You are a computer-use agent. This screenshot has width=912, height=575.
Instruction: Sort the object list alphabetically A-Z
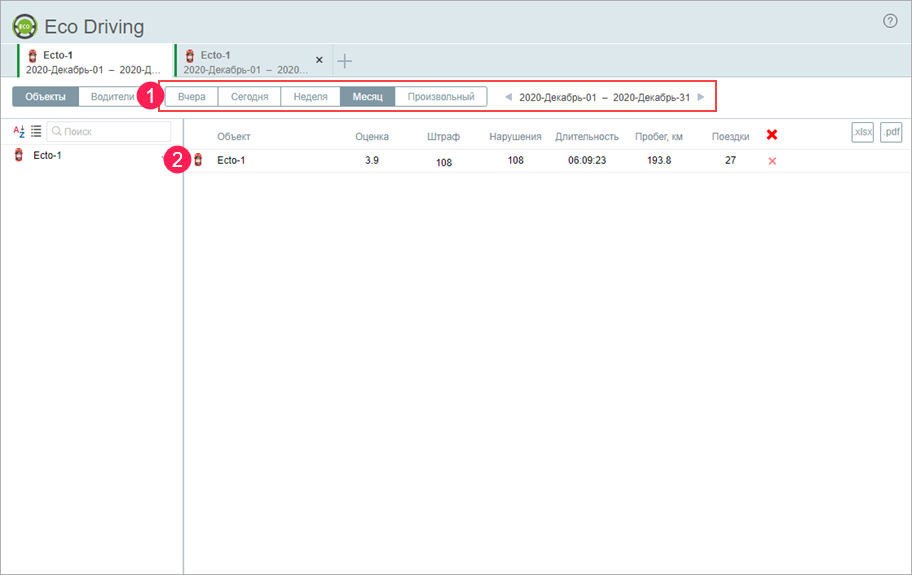[19, 131]
